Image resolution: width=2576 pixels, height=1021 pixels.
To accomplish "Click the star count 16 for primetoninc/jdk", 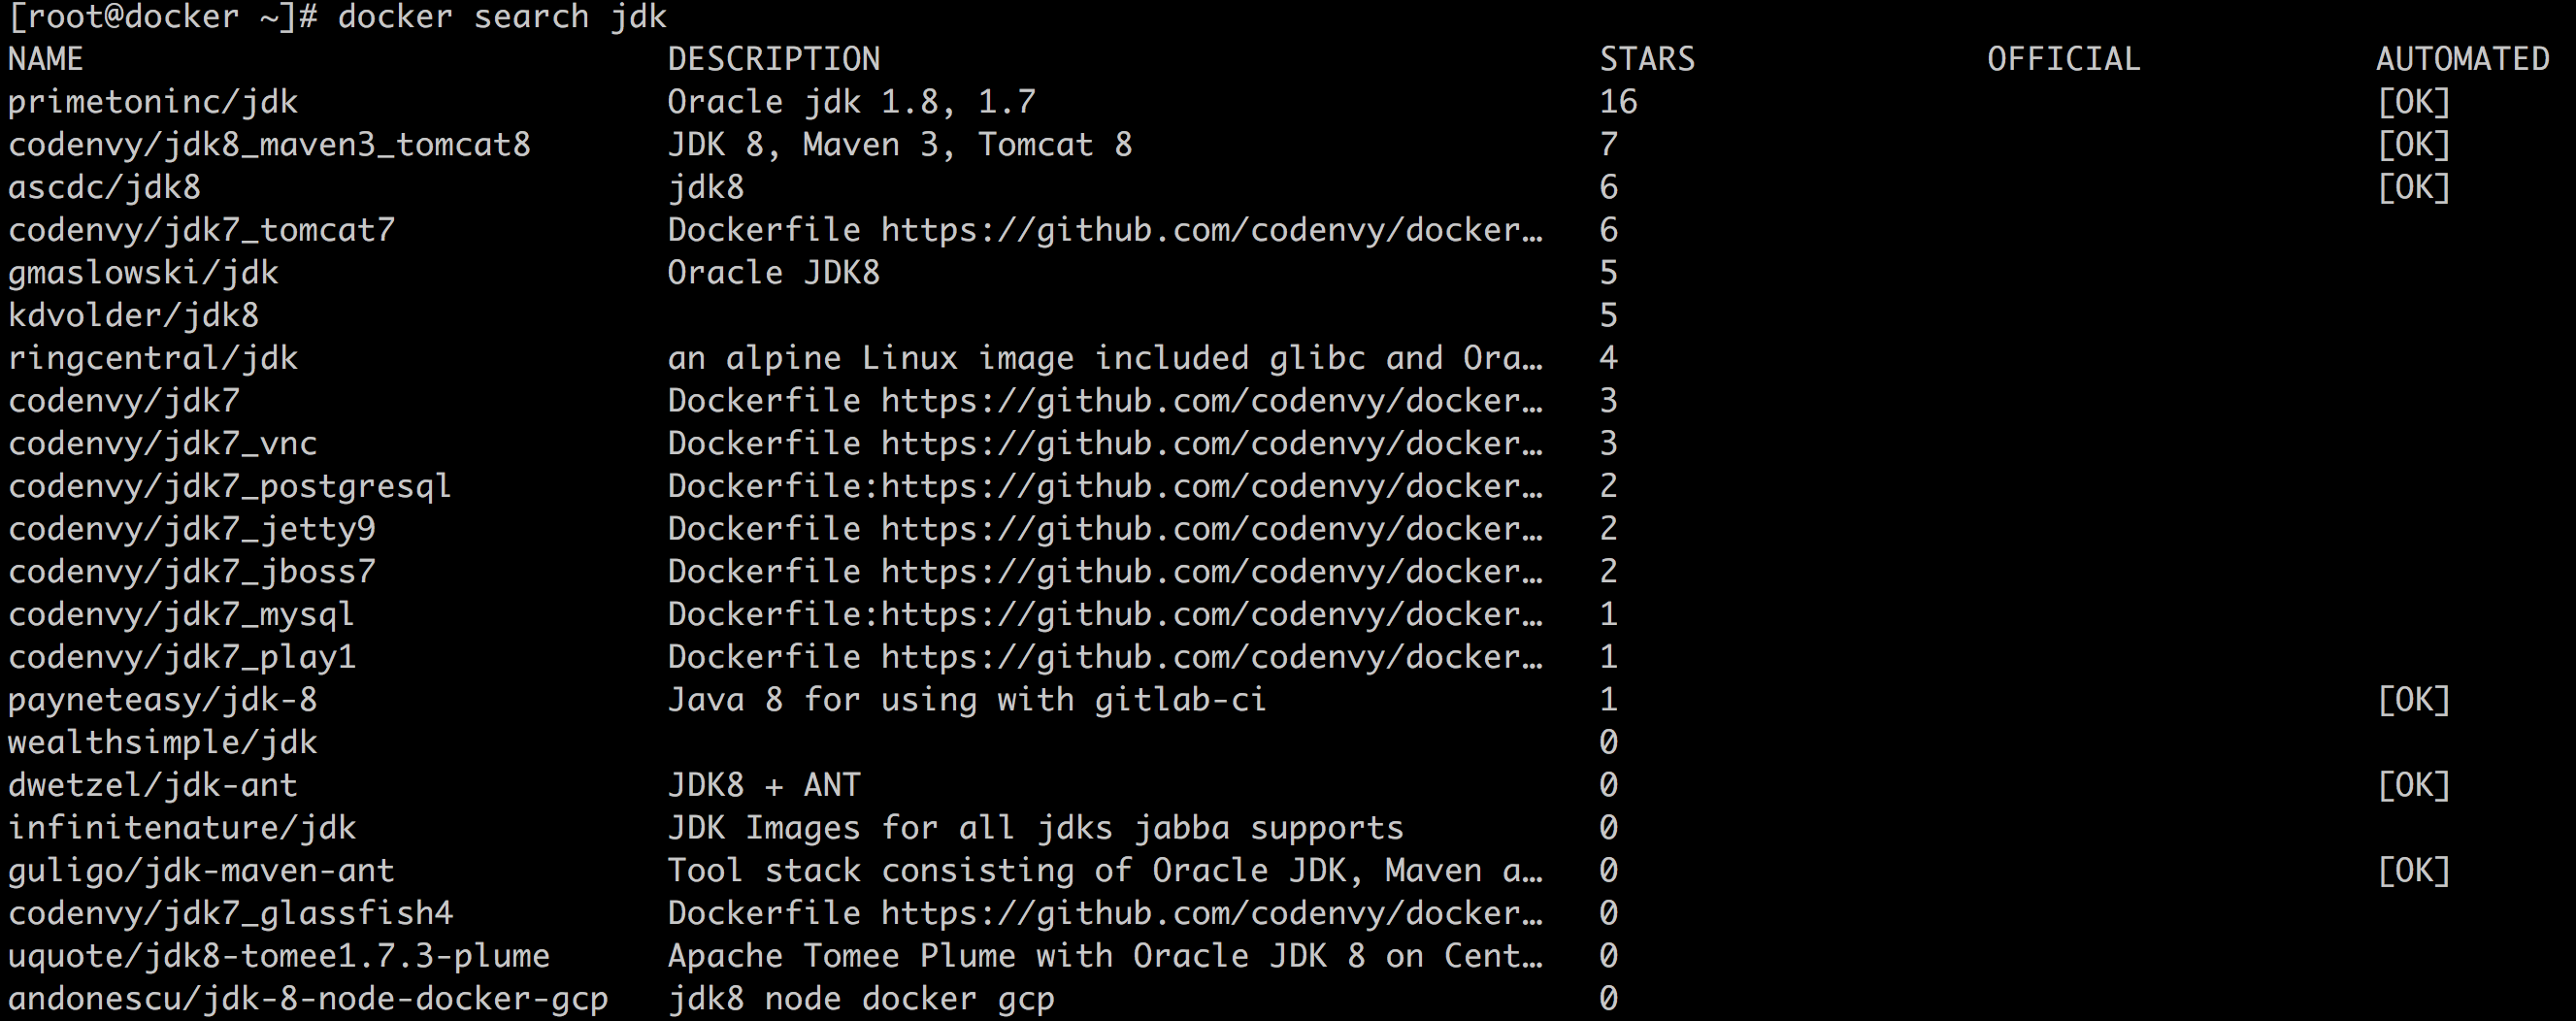I will point(1618,102).
